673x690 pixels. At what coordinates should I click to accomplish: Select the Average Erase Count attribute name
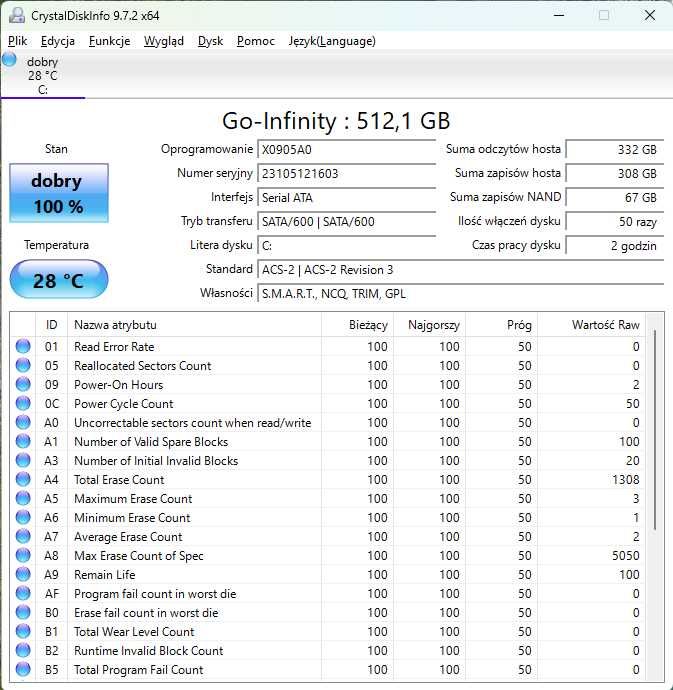tap(128, 536)
